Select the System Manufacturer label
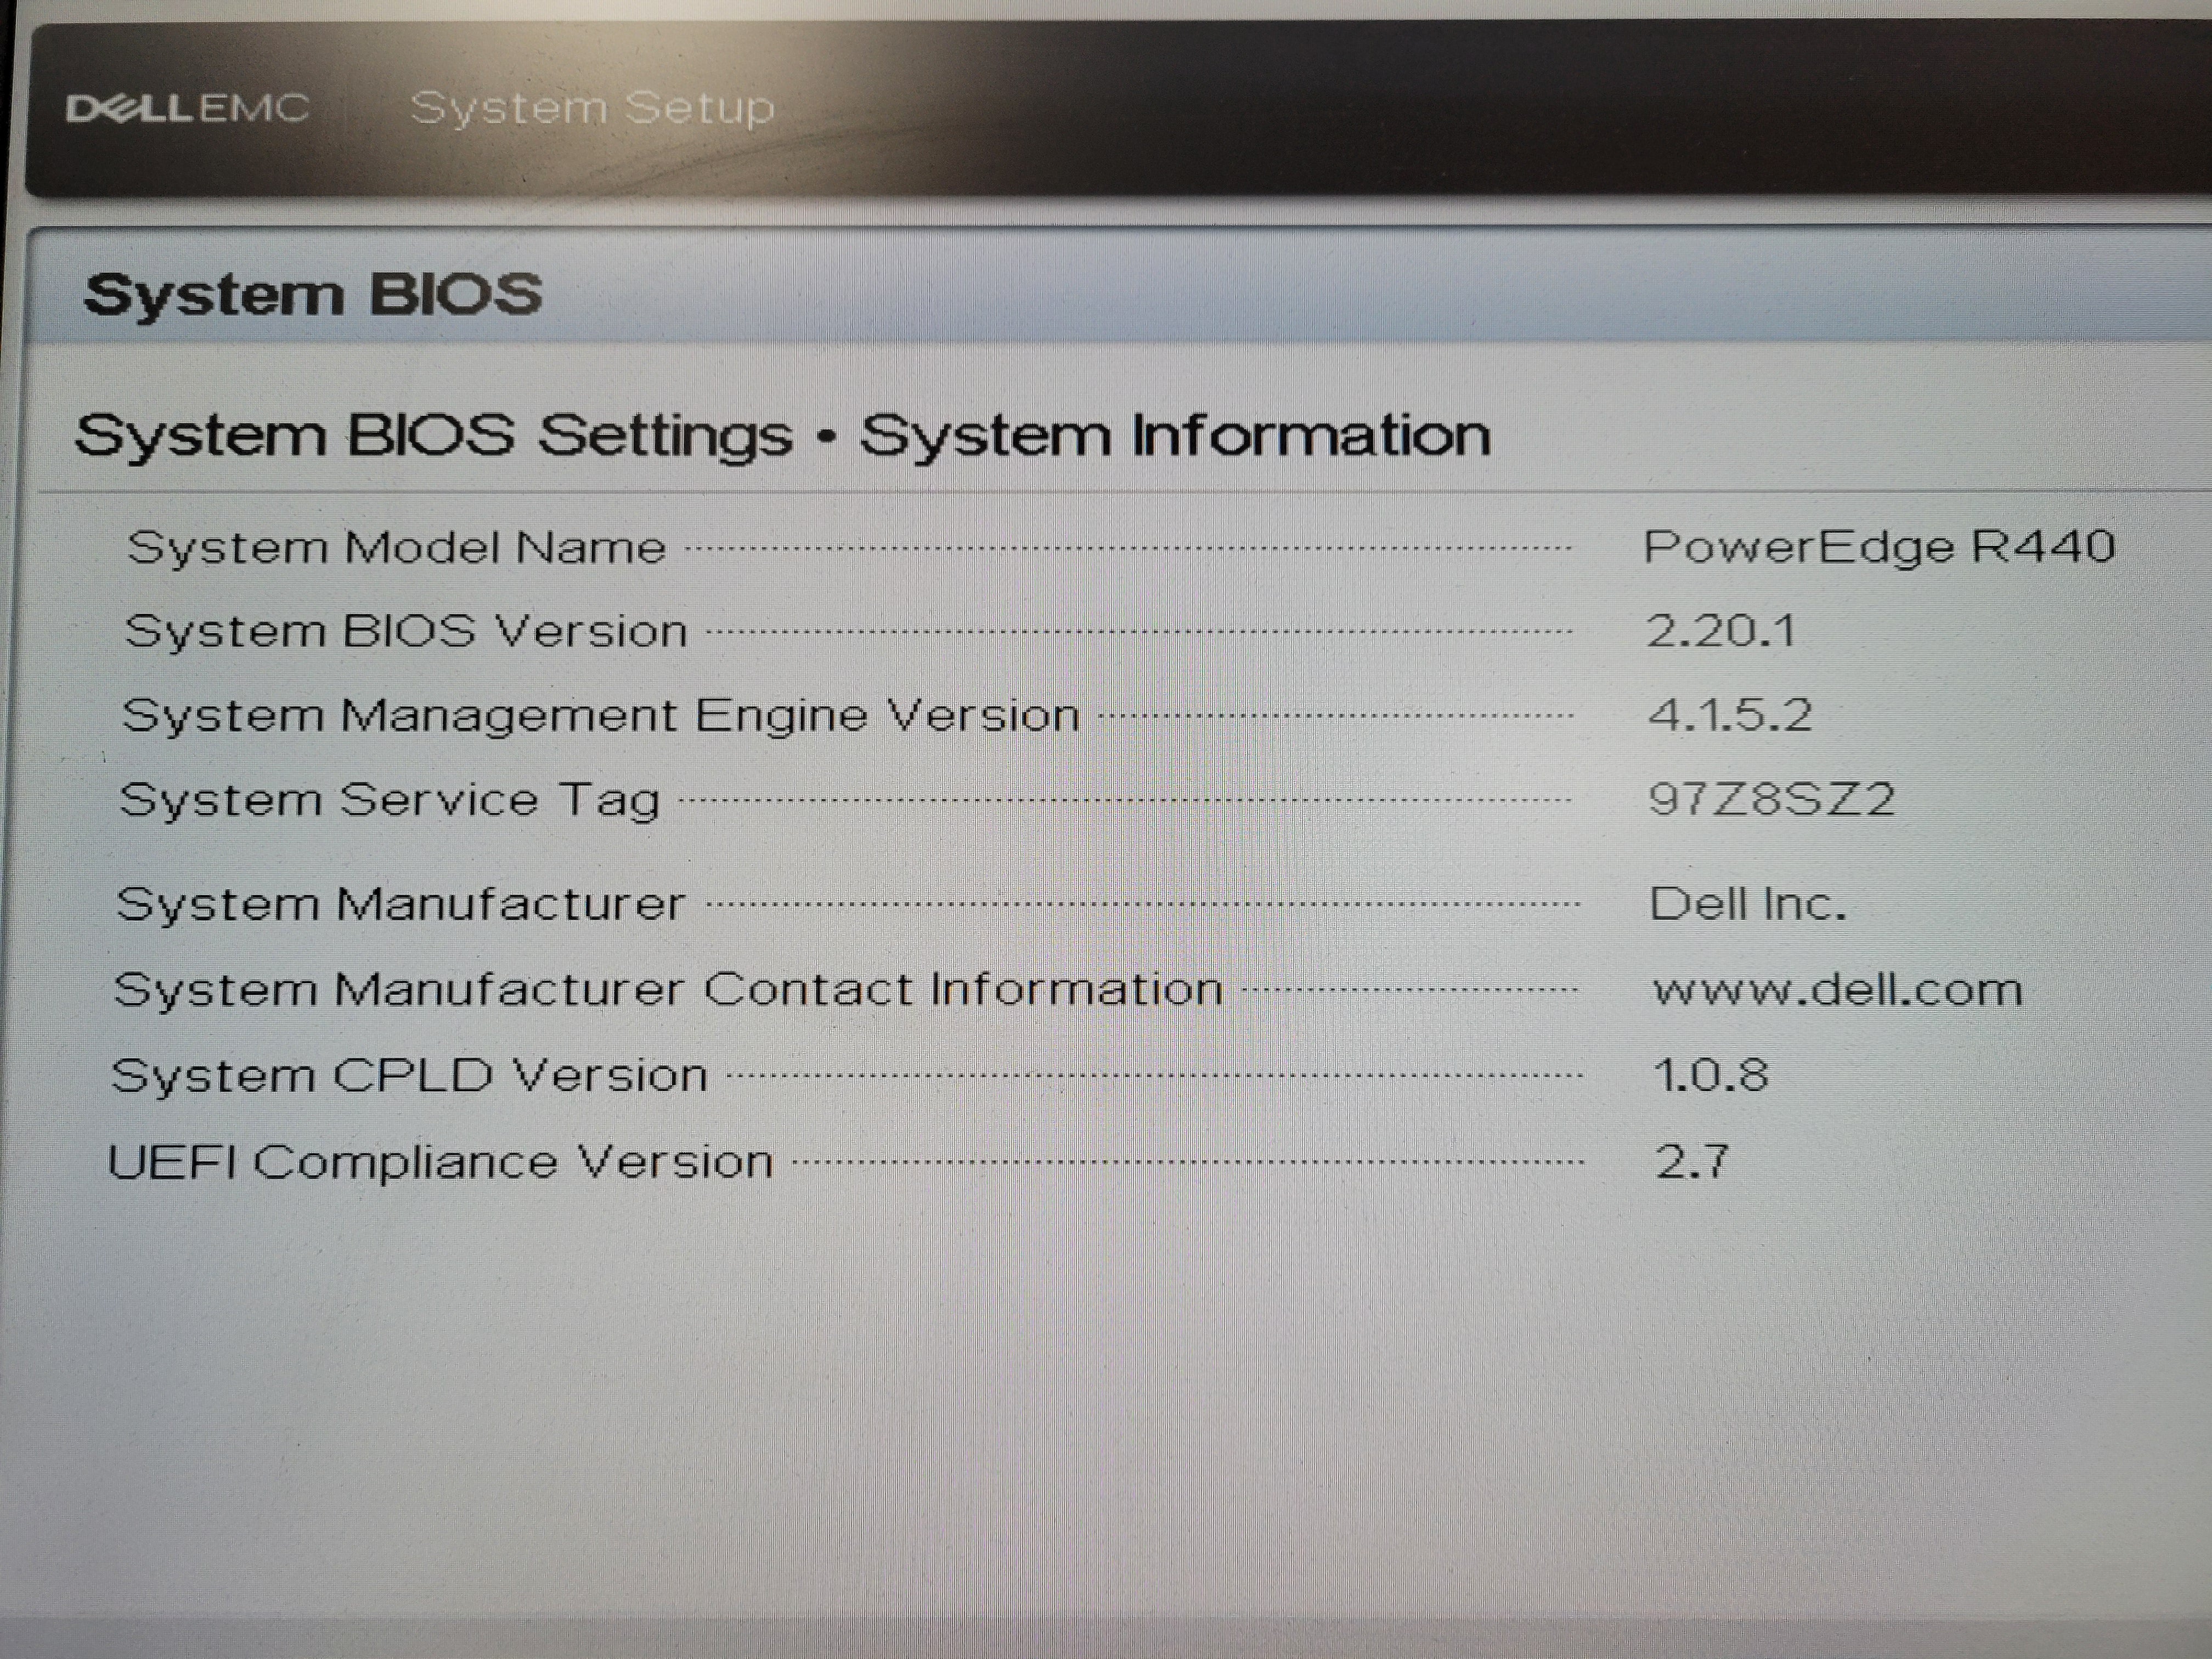 (x=401, y=905)
